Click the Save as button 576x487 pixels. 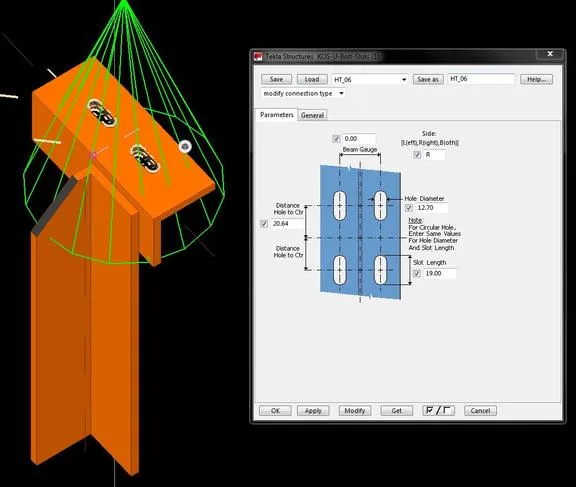pos(428,79)
